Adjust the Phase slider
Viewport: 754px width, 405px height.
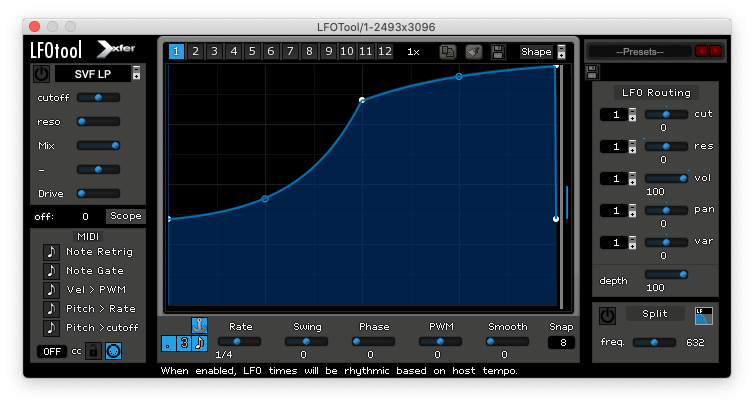click(373, 342)
